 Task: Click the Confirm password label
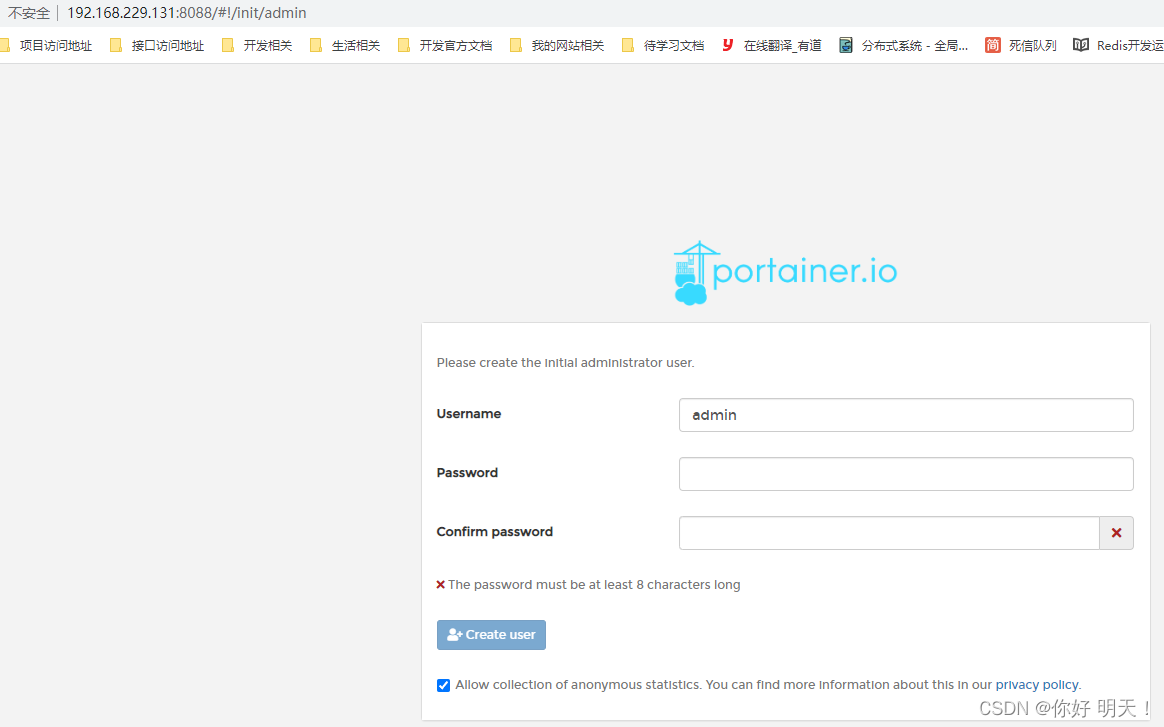click(x=494, y=532)
